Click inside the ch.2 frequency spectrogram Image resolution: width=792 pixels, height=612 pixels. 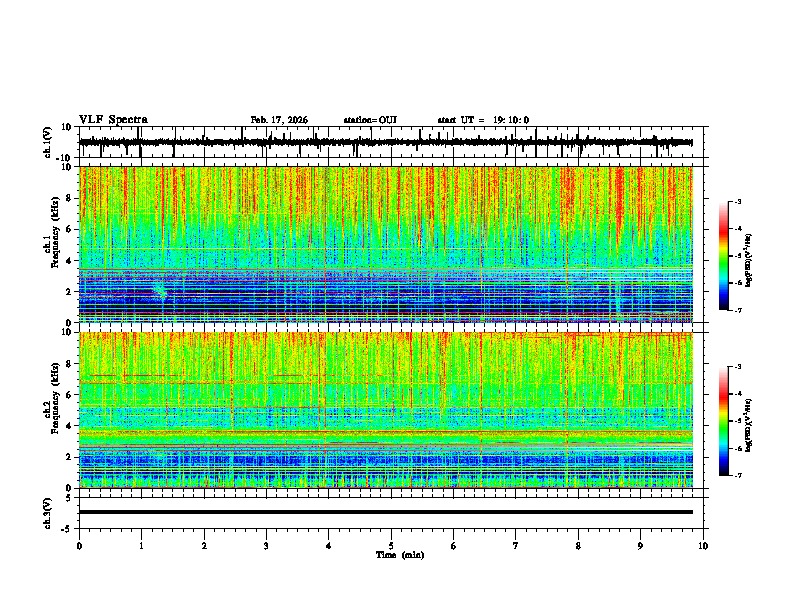click(386, 410)
